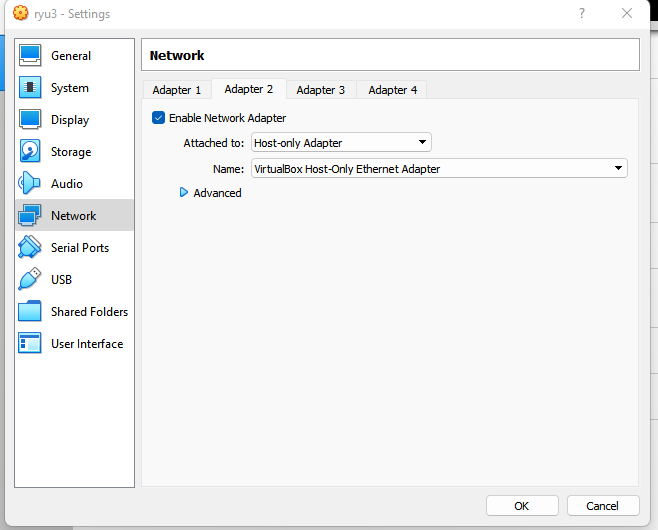Switch to the Adapter 3 tab

(321, 90)
